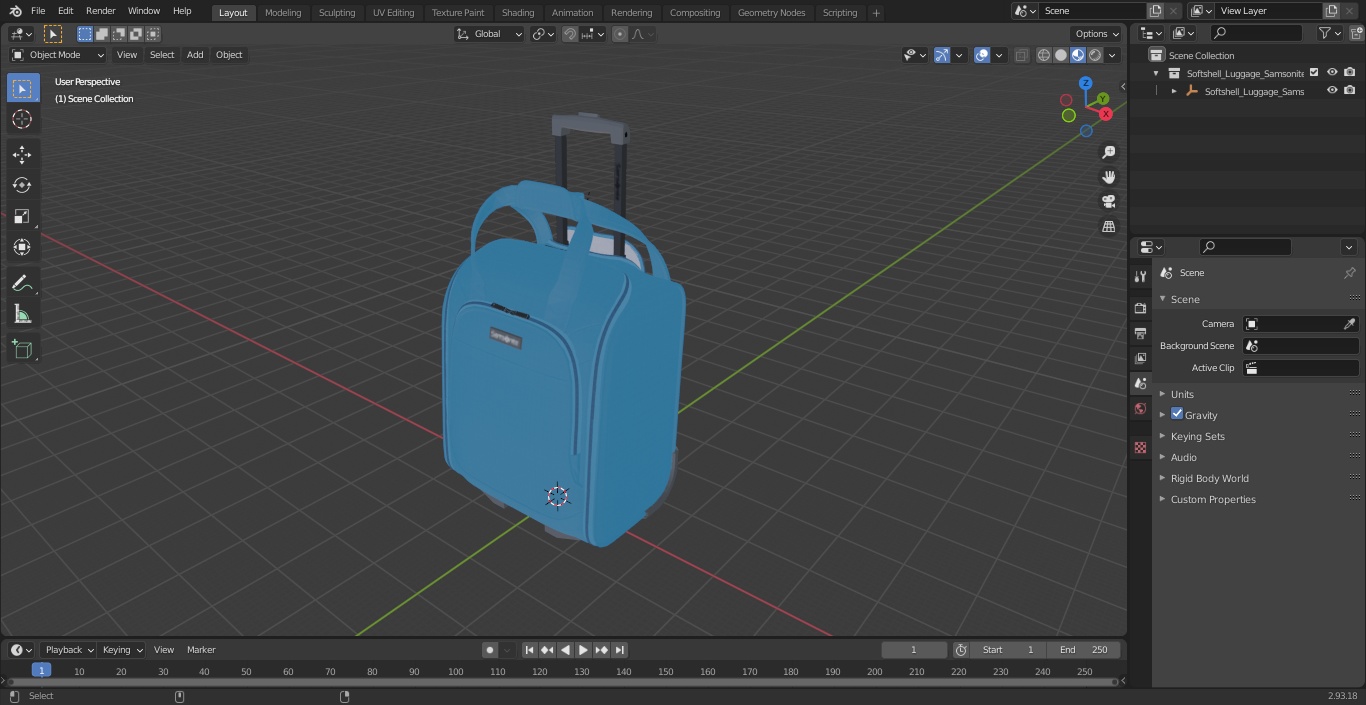Click the Select Box tool
Viewport: 1366px width, 705px height.
[22, 88]
